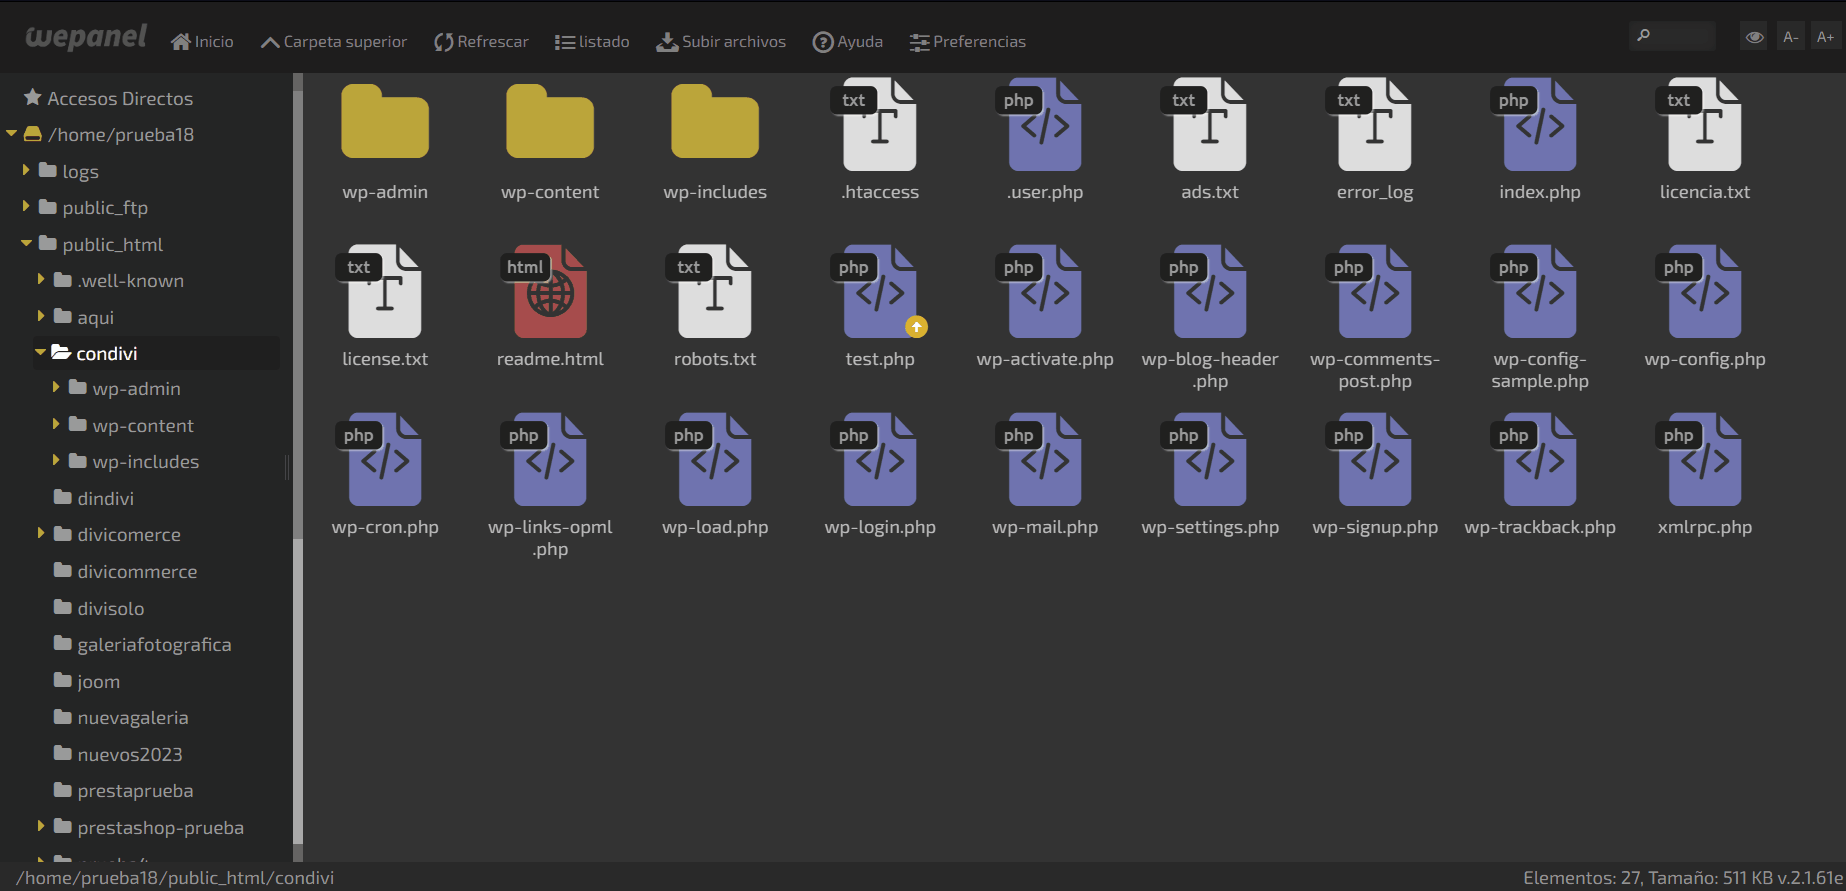Toggle hidden files eye icon
The height and width of the screenshot is (891, 1846).
click(x=1754, y=37)
